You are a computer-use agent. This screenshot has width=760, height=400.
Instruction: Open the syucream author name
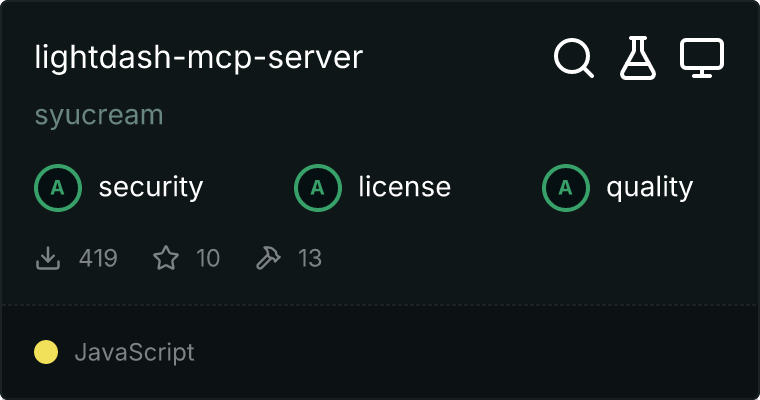pos(98,115)
